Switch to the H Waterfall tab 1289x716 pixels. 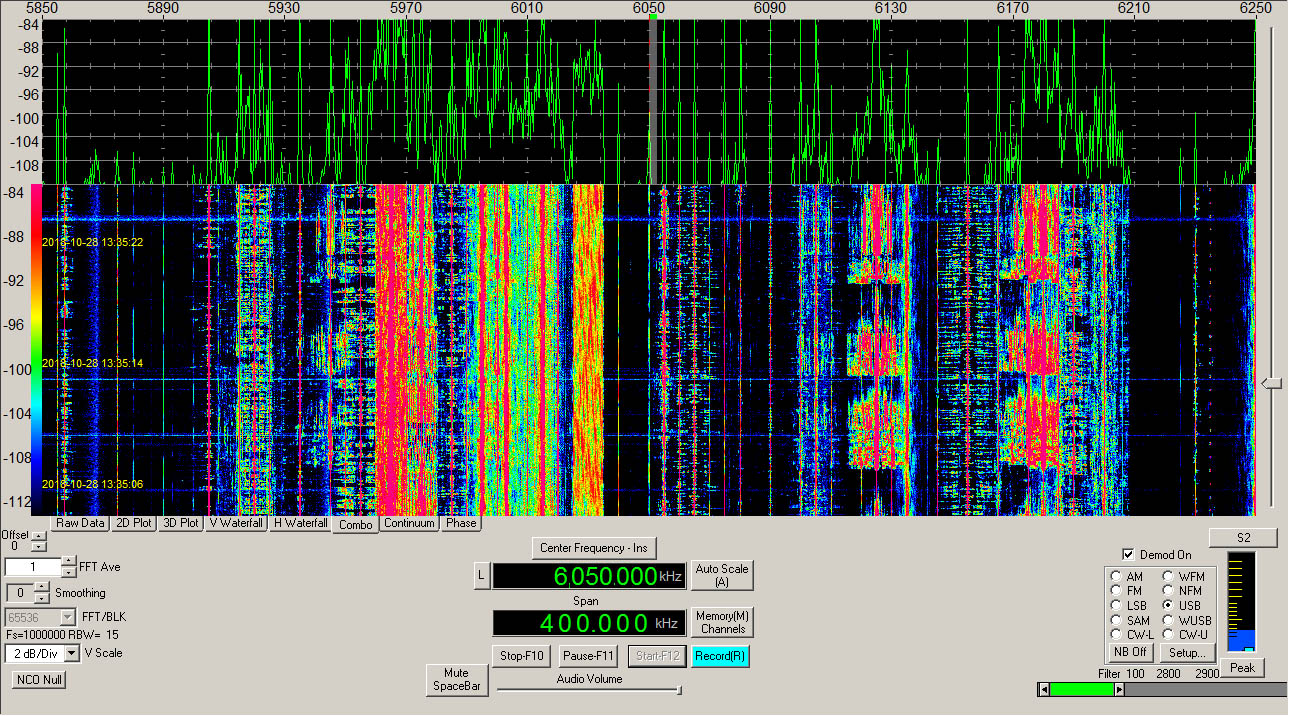click(300, 523)
